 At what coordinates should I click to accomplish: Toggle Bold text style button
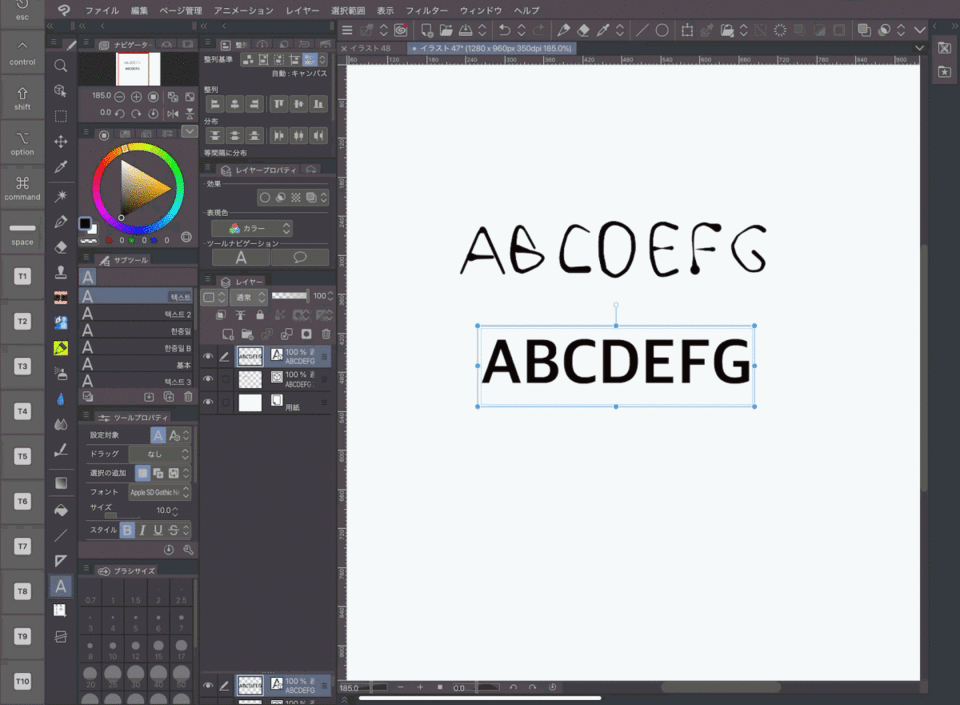pos(127,530)
